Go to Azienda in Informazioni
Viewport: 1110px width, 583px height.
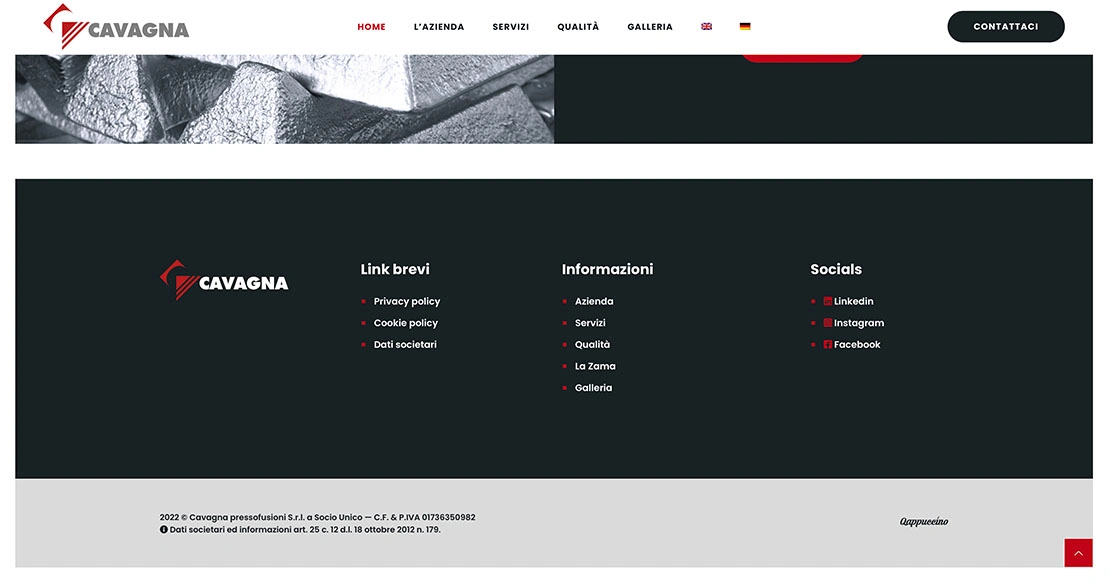(x=594, y=301)
